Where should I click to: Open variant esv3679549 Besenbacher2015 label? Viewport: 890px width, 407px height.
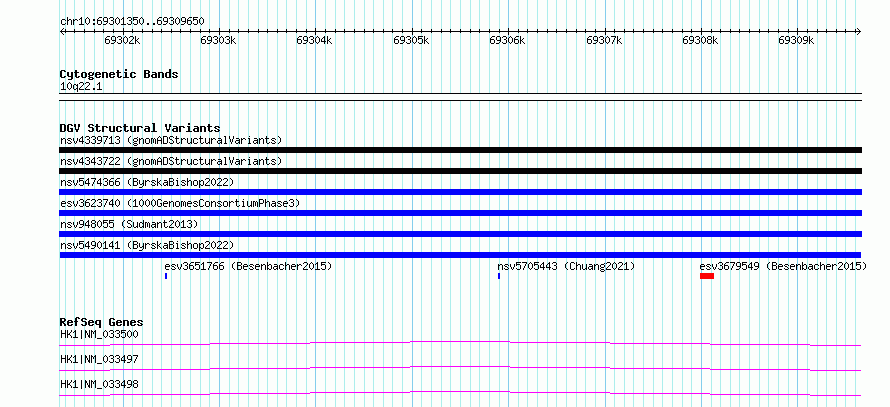[783, 266]
